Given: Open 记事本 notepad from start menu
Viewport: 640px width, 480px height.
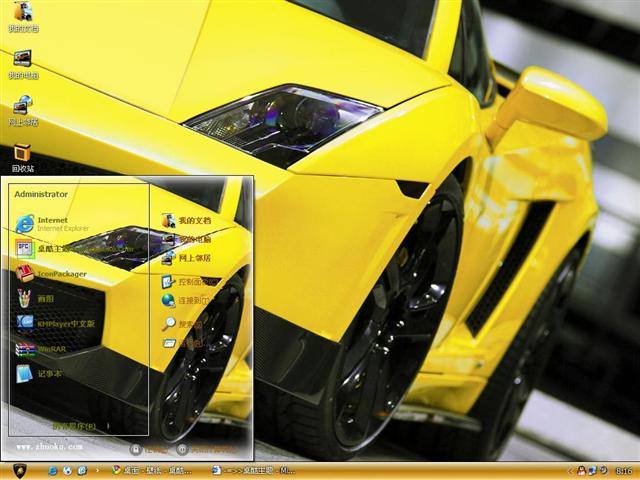Looking at the screenshot, I should pos(39,373).
